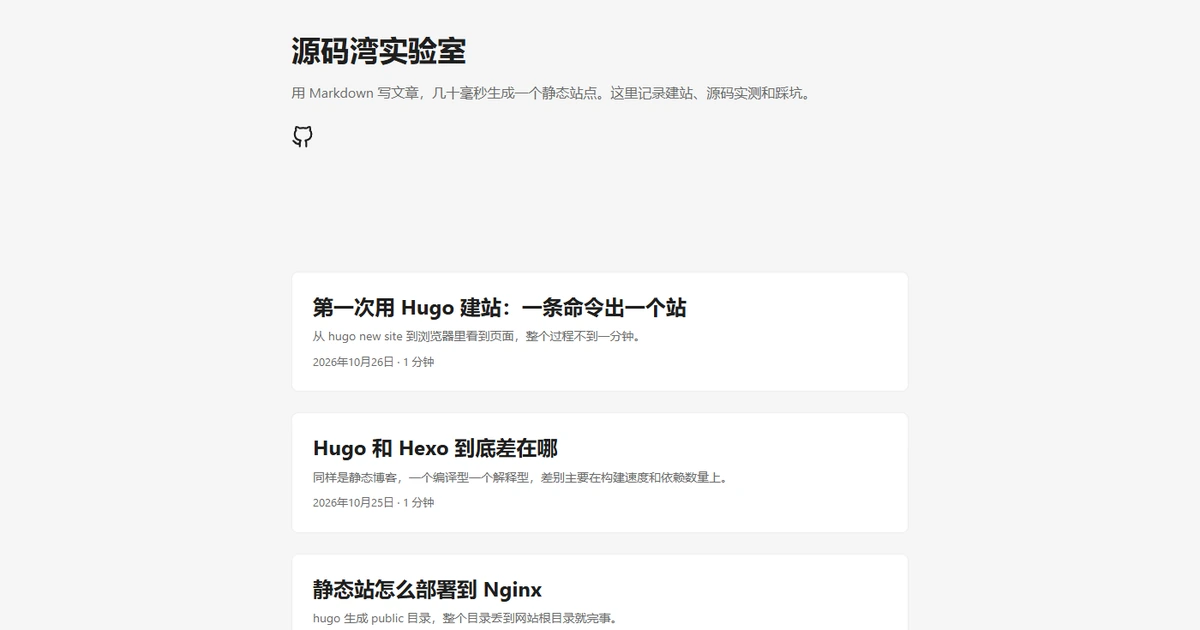Click the date 2026年10月25日 · 1 分钟
The image size is (1200, 630).
click(373, 503)
